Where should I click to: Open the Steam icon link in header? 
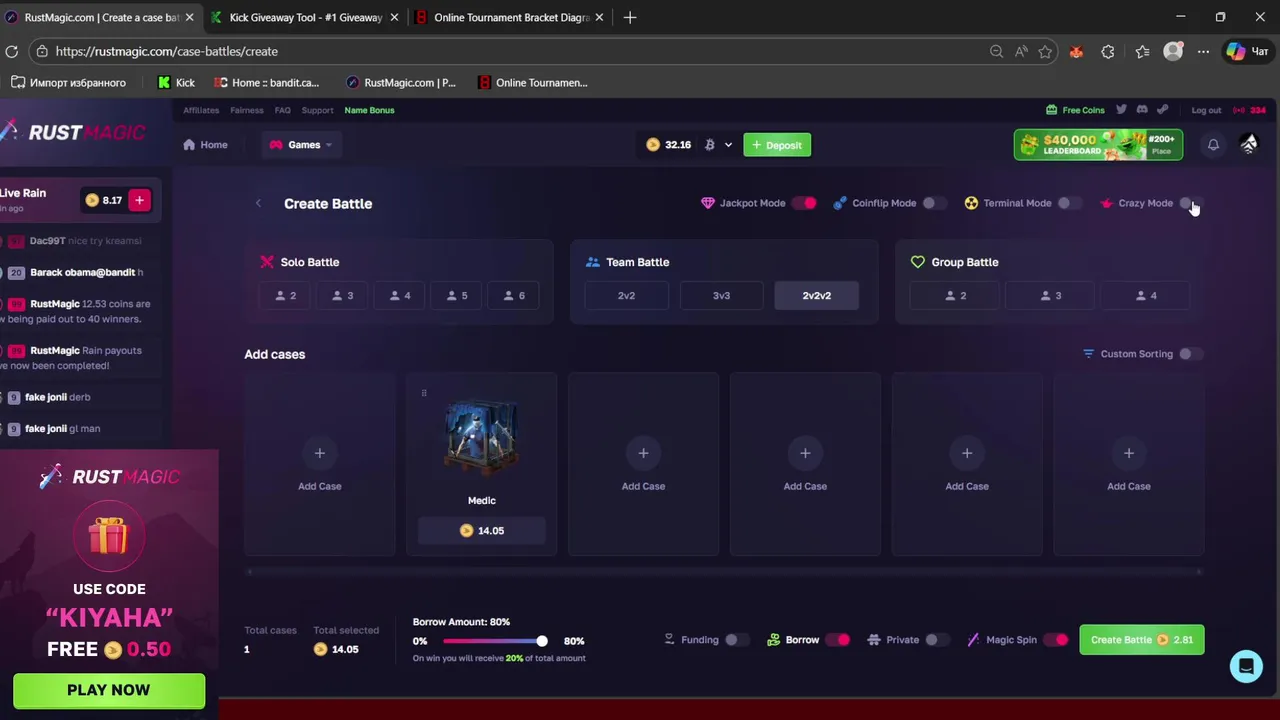[x=1162, y=110]
